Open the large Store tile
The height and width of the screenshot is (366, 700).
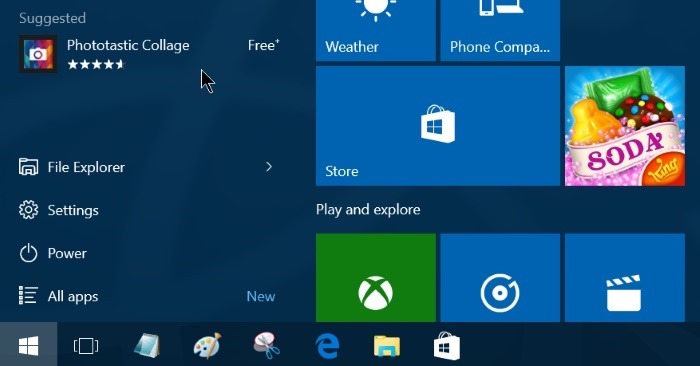click(438, 126)
